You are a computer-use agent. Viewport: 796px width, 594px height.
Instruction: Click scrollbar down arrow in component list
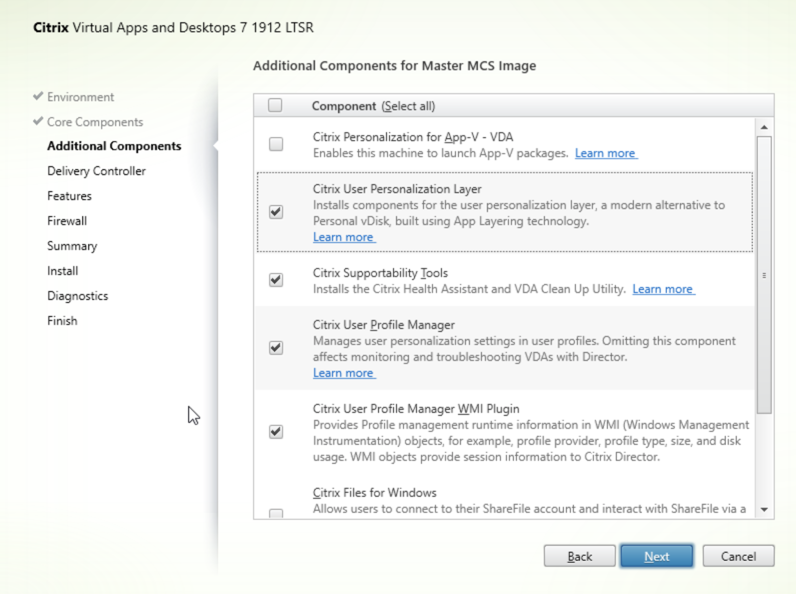point(764,509)
